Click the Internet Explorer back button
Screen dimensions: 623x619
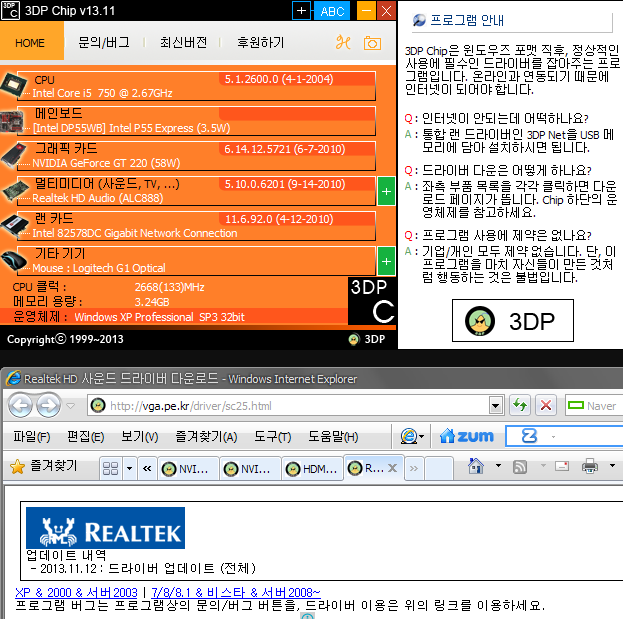pyautogui.click(x=20, y=406)
